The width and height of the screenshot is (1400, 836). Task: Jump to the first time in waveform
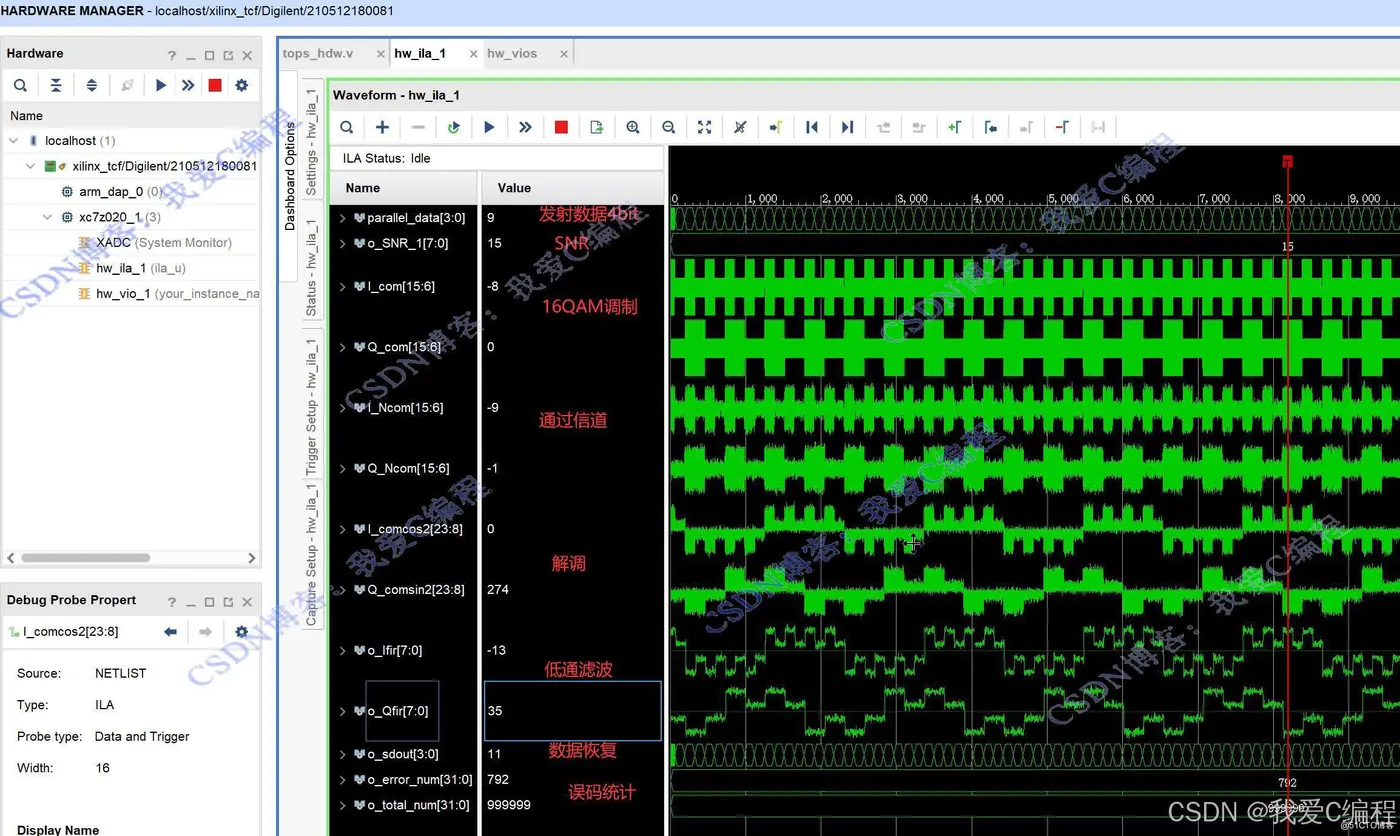(x=812, y=127)
